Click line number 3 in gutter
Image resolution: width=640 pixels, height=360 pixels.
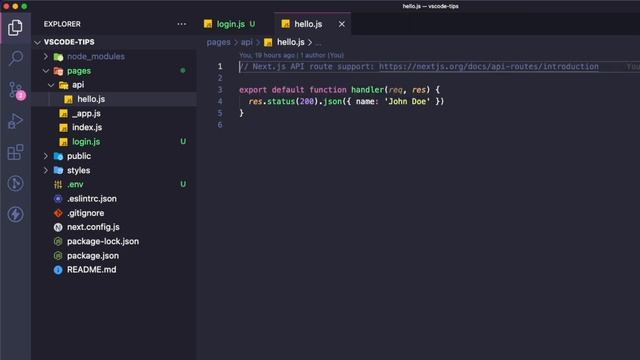tap(220, 90)
